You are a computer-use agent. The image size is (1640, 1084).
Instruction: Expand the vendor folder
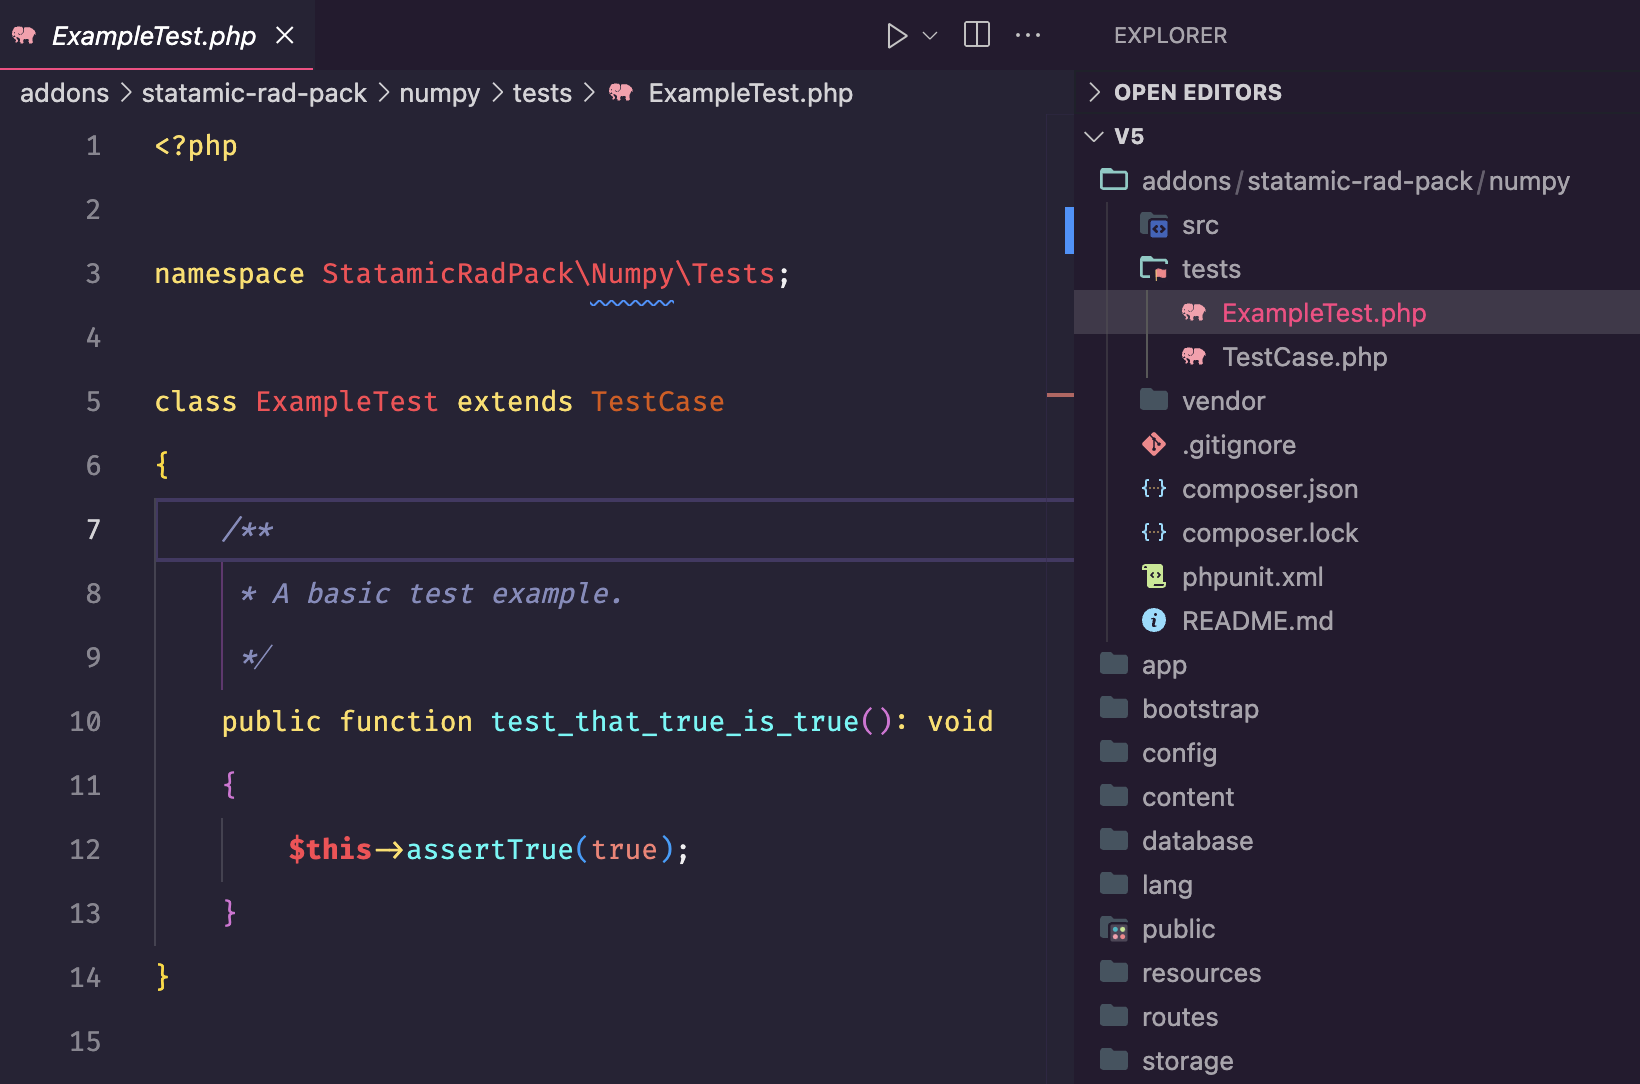click(x=1357, y=400)
